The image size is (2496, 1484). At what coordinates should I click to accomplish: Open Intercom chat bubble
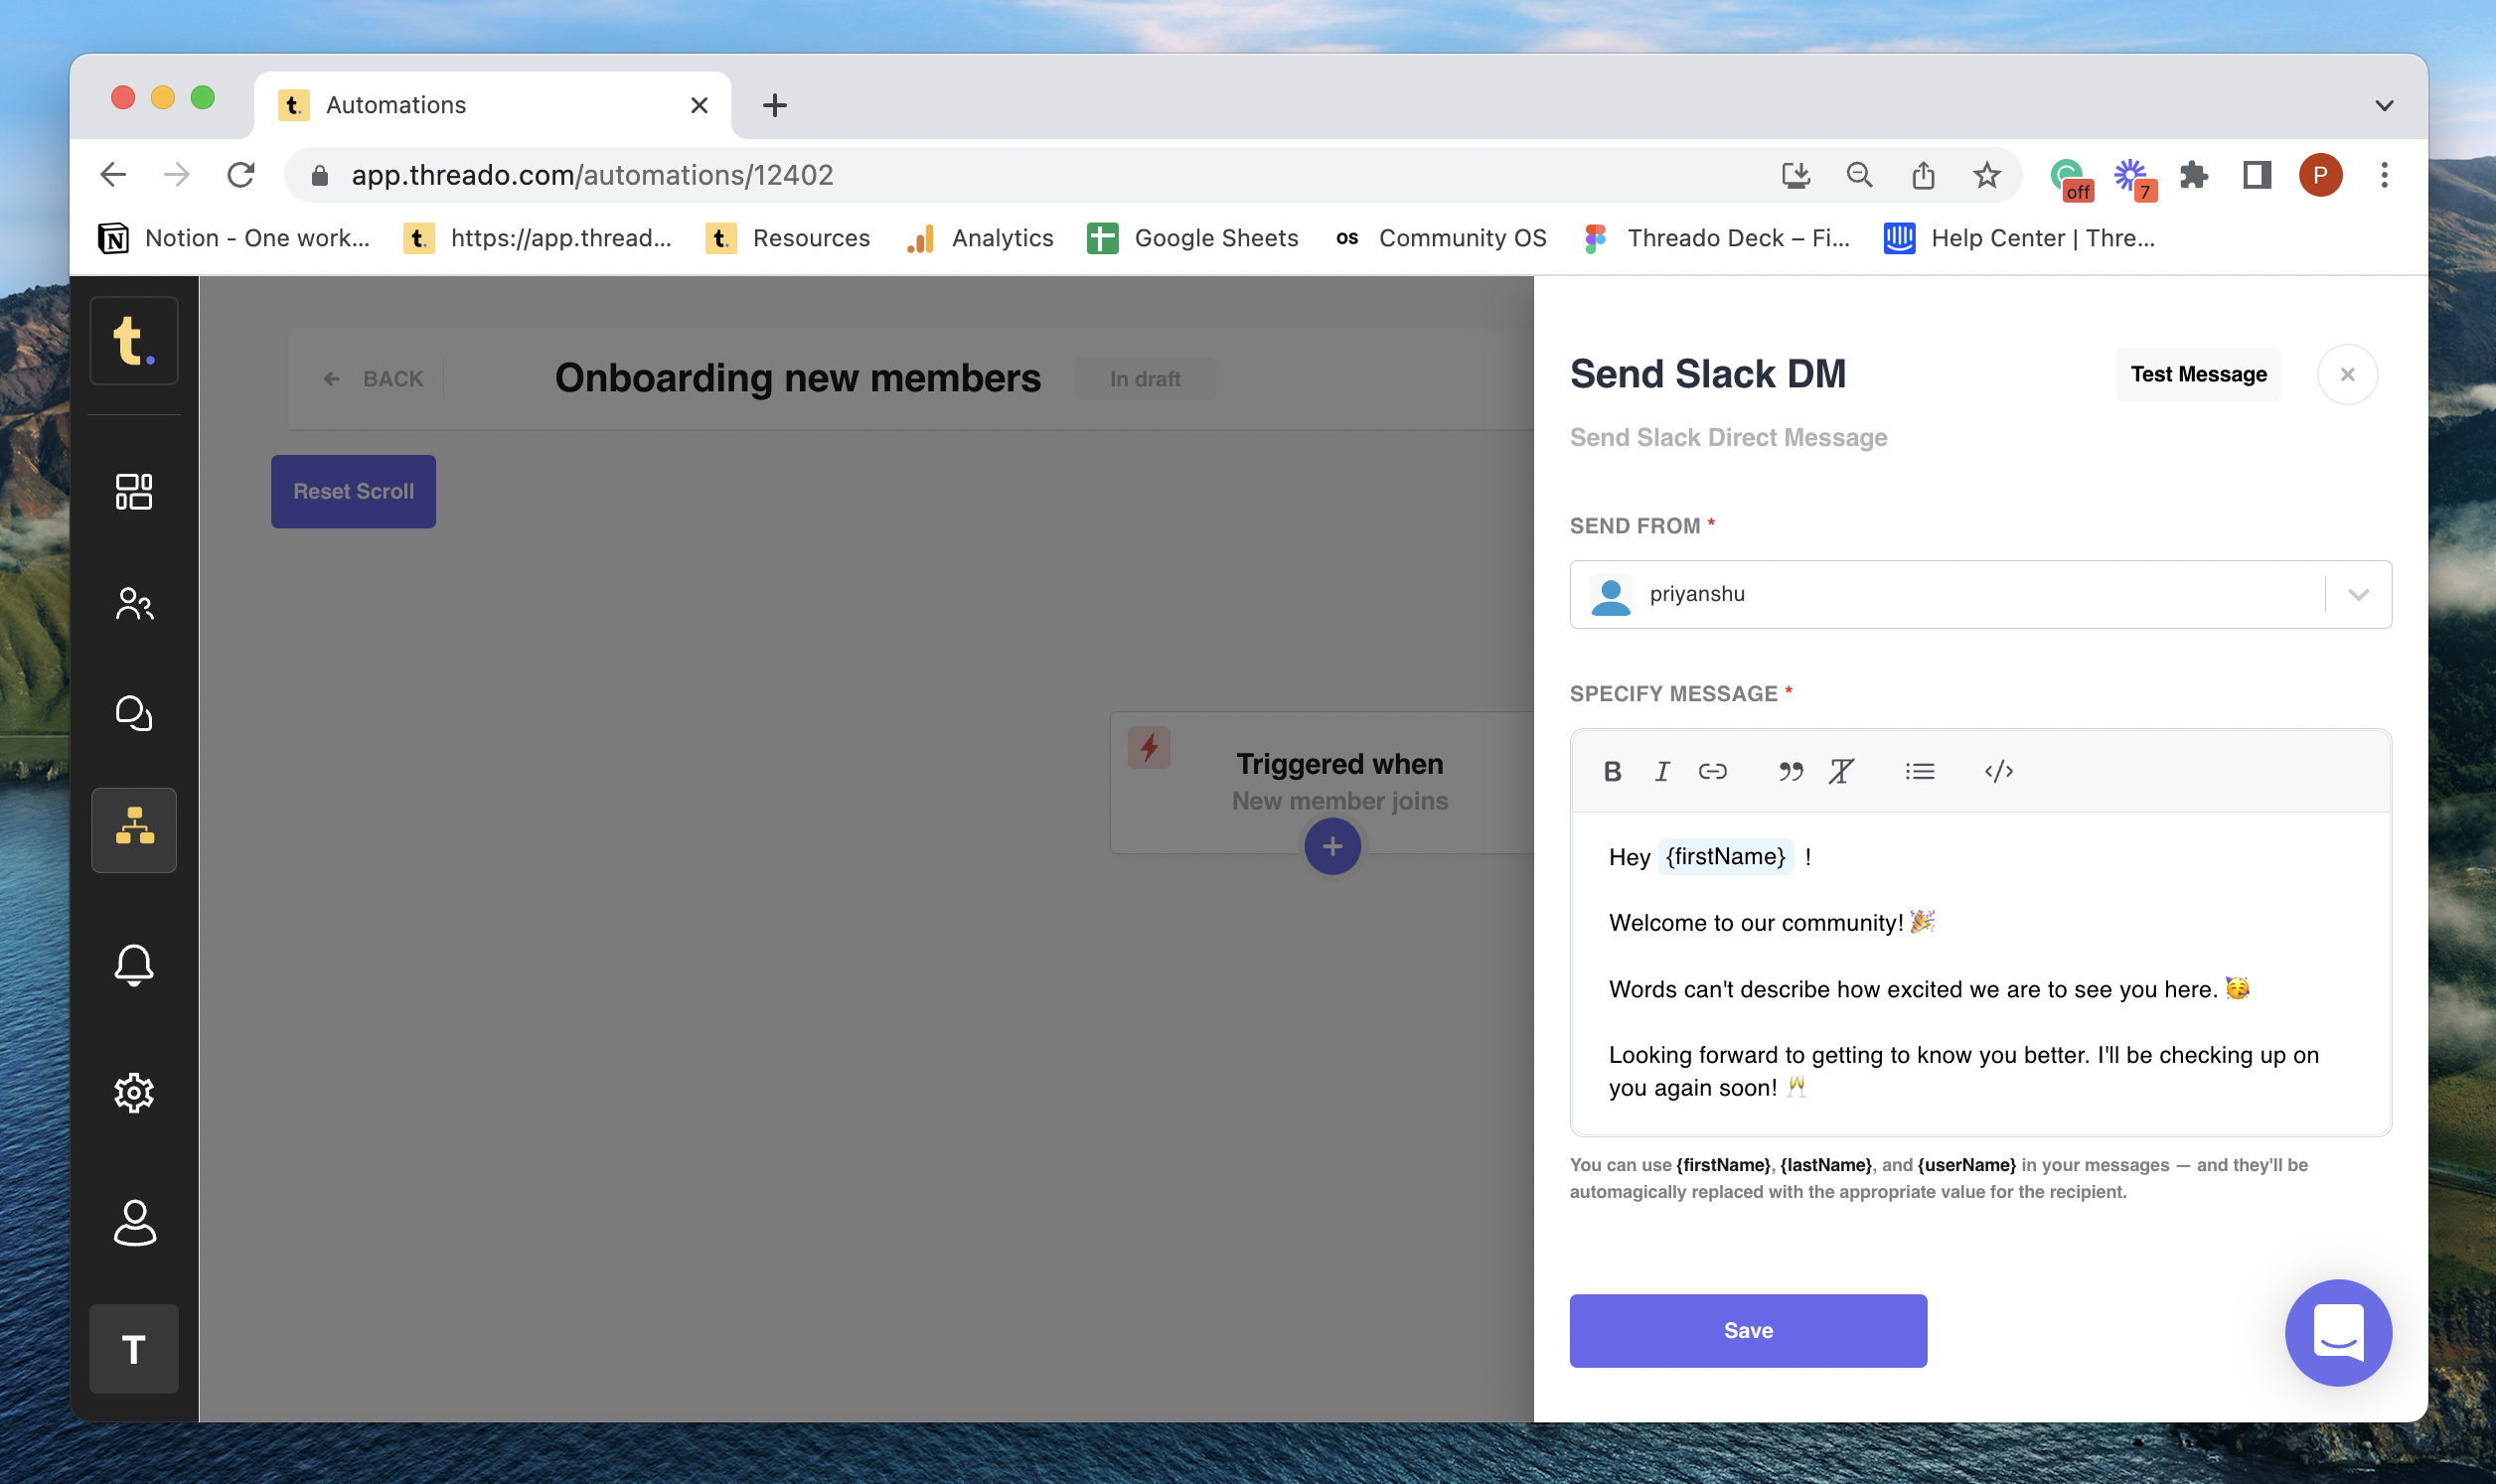pyautogui.click(x=2337, y=1331)
